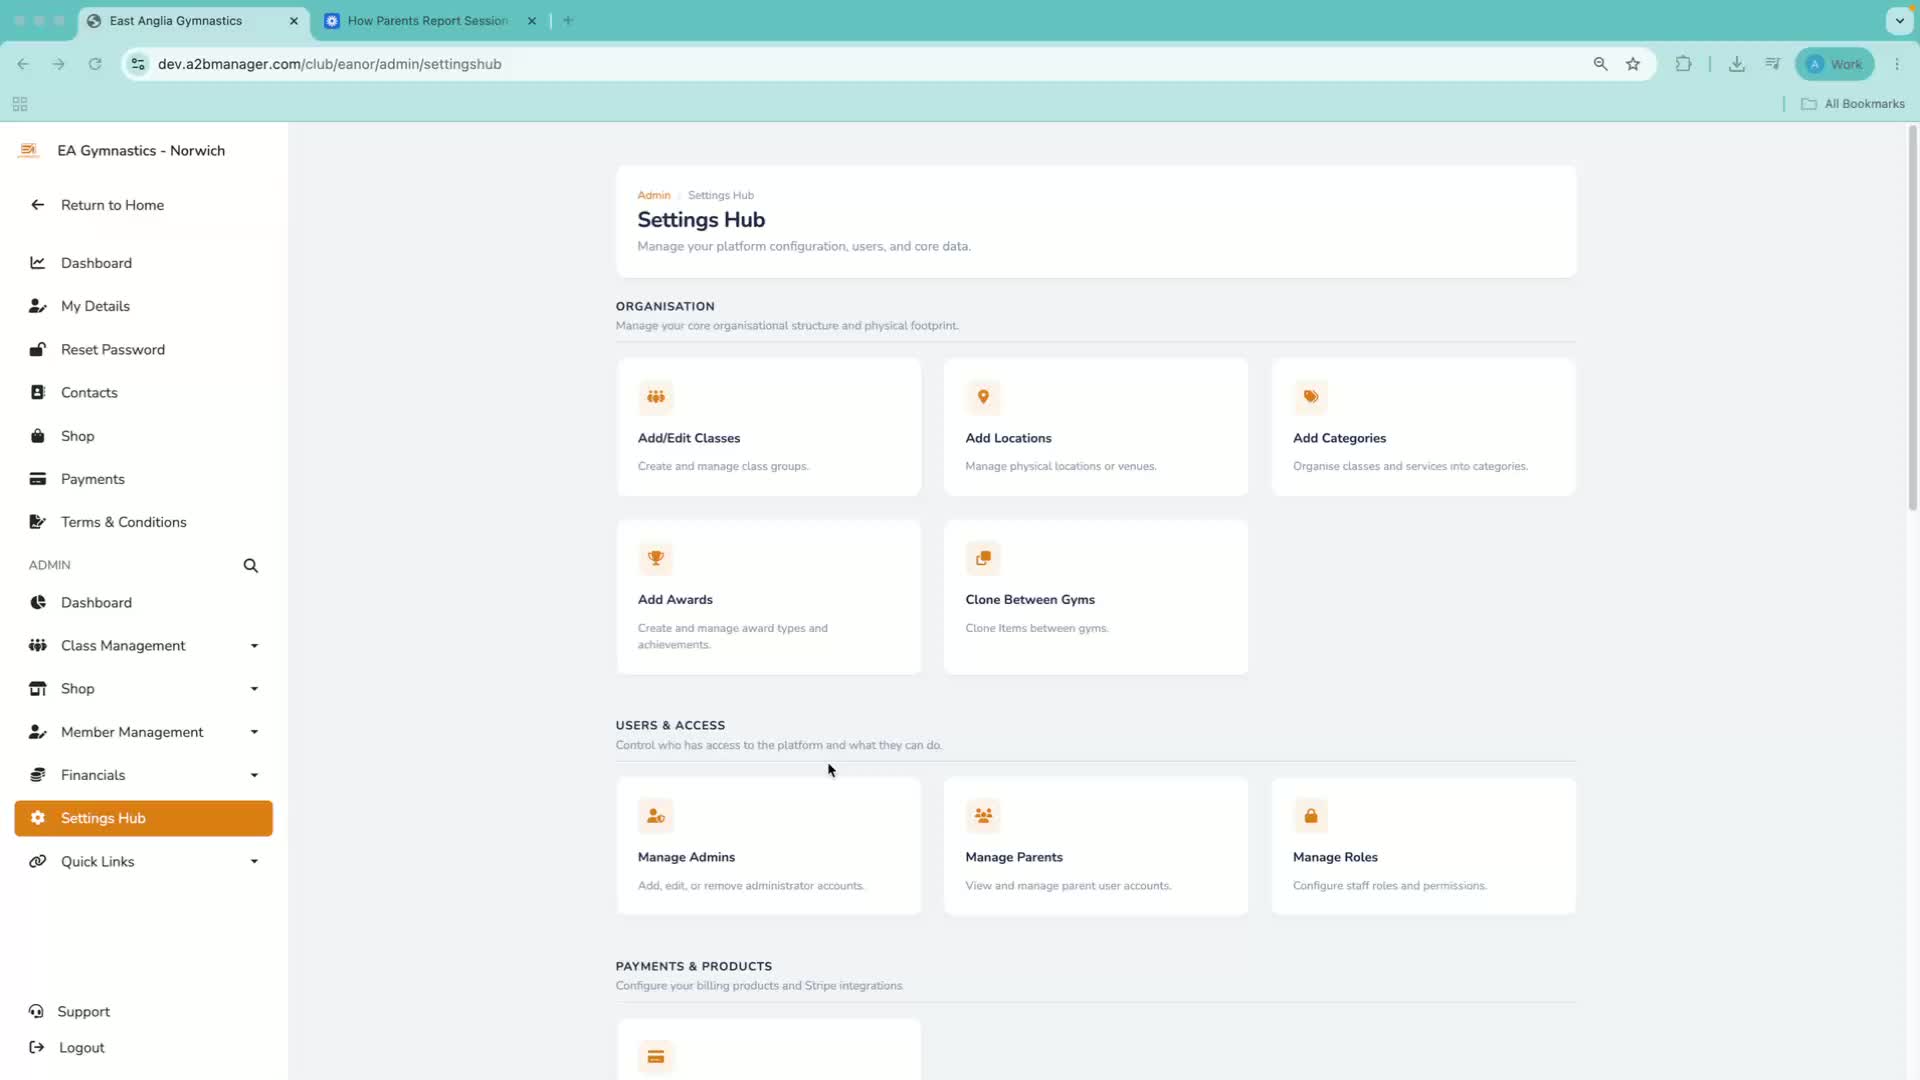Open the tab search dropdown chevron
This screenshot has height=1080, width=1920.
(x=1899, y=20)
